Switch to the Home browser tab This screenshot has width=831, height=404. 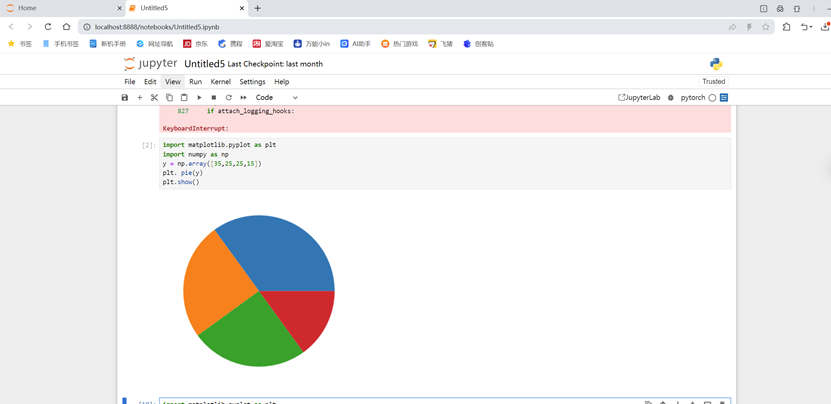61,8
